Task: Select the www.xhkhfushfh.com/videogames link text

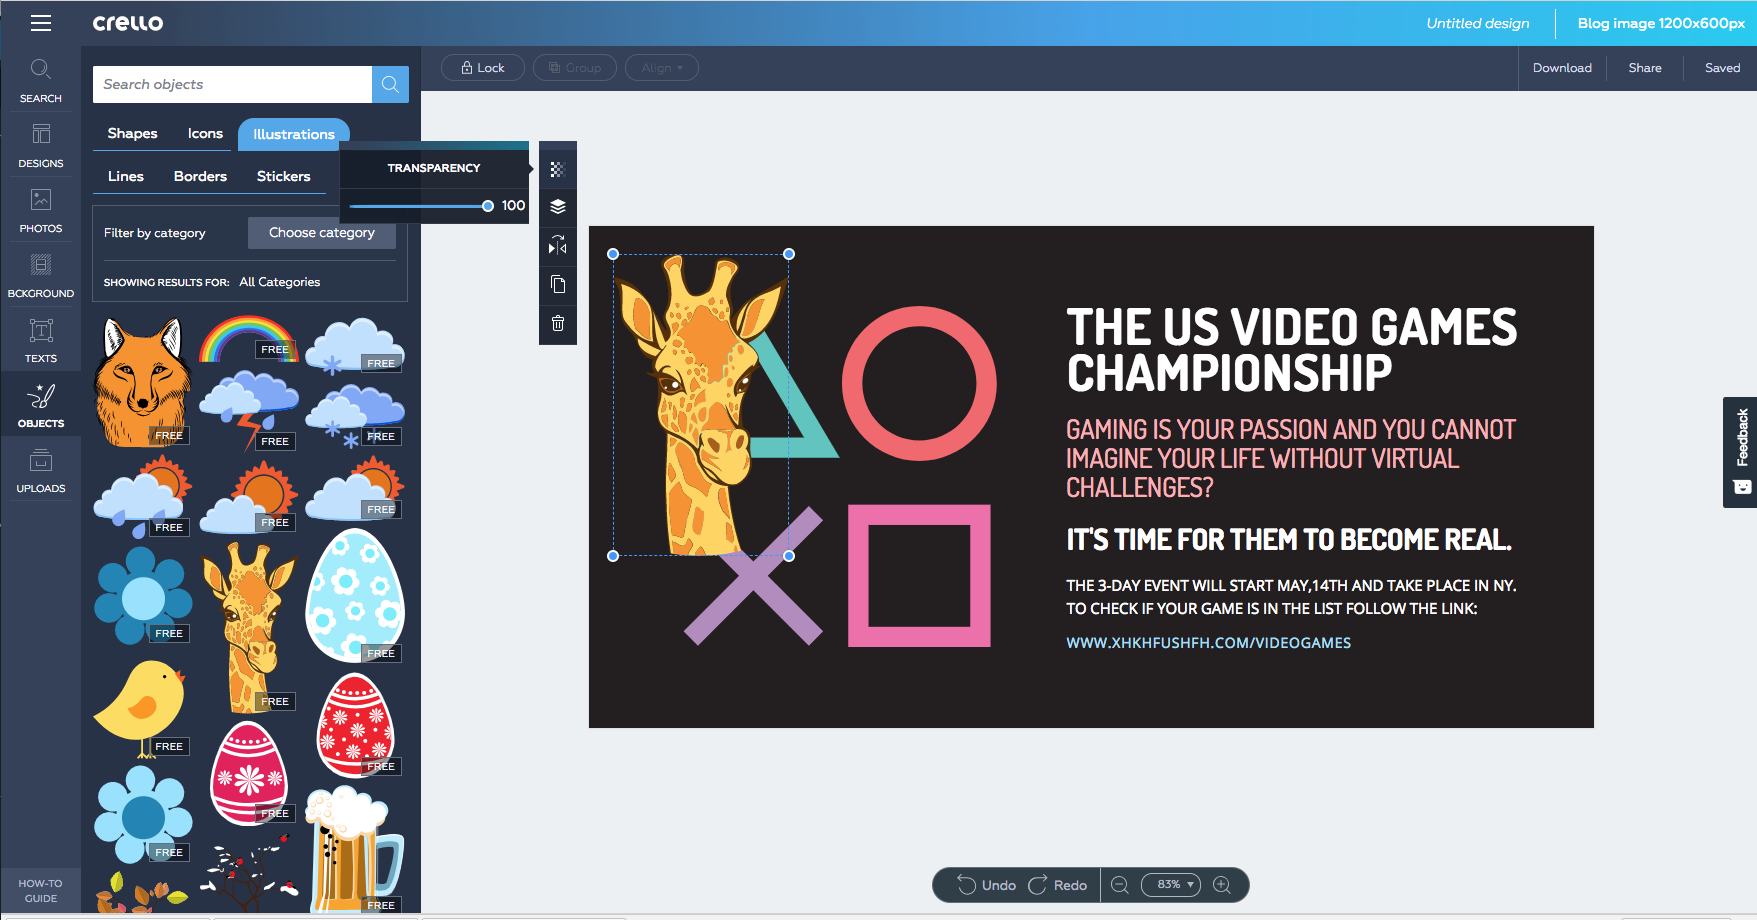Action: (1208, 643)
